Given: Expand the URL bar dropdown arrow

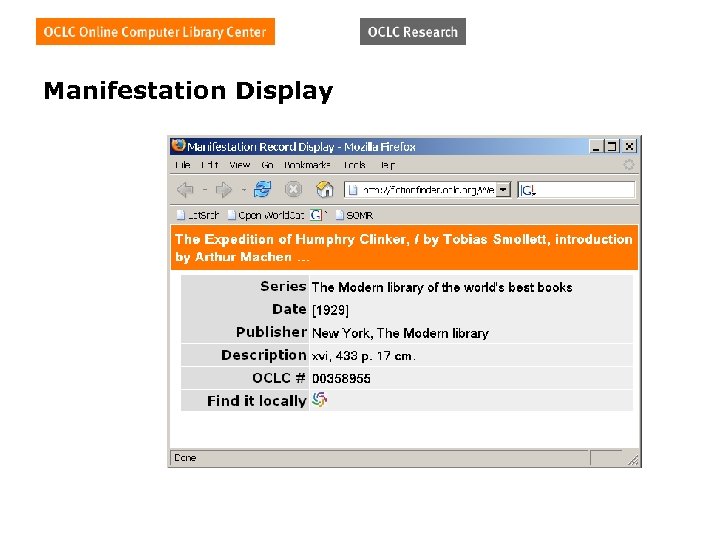Looking at the screenshot, I should (503, 190).
